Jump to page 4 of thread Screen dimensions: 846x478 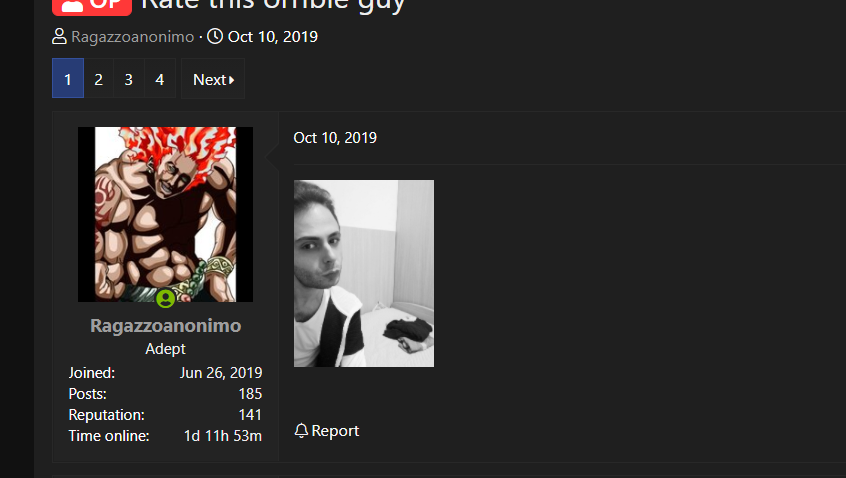tap(160, 79)
